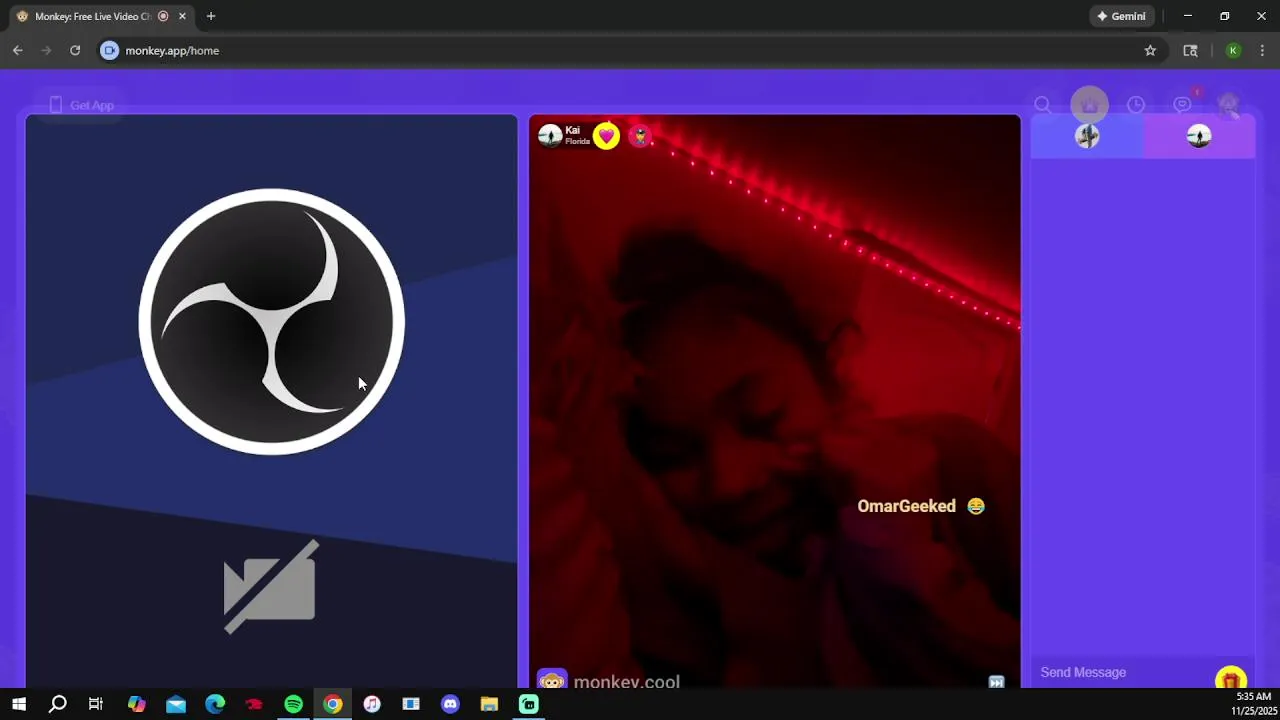Click the taskbar clock showing 5:35 AM
The height and width of the screenshot is (720, 1280).
(1254, 704)
